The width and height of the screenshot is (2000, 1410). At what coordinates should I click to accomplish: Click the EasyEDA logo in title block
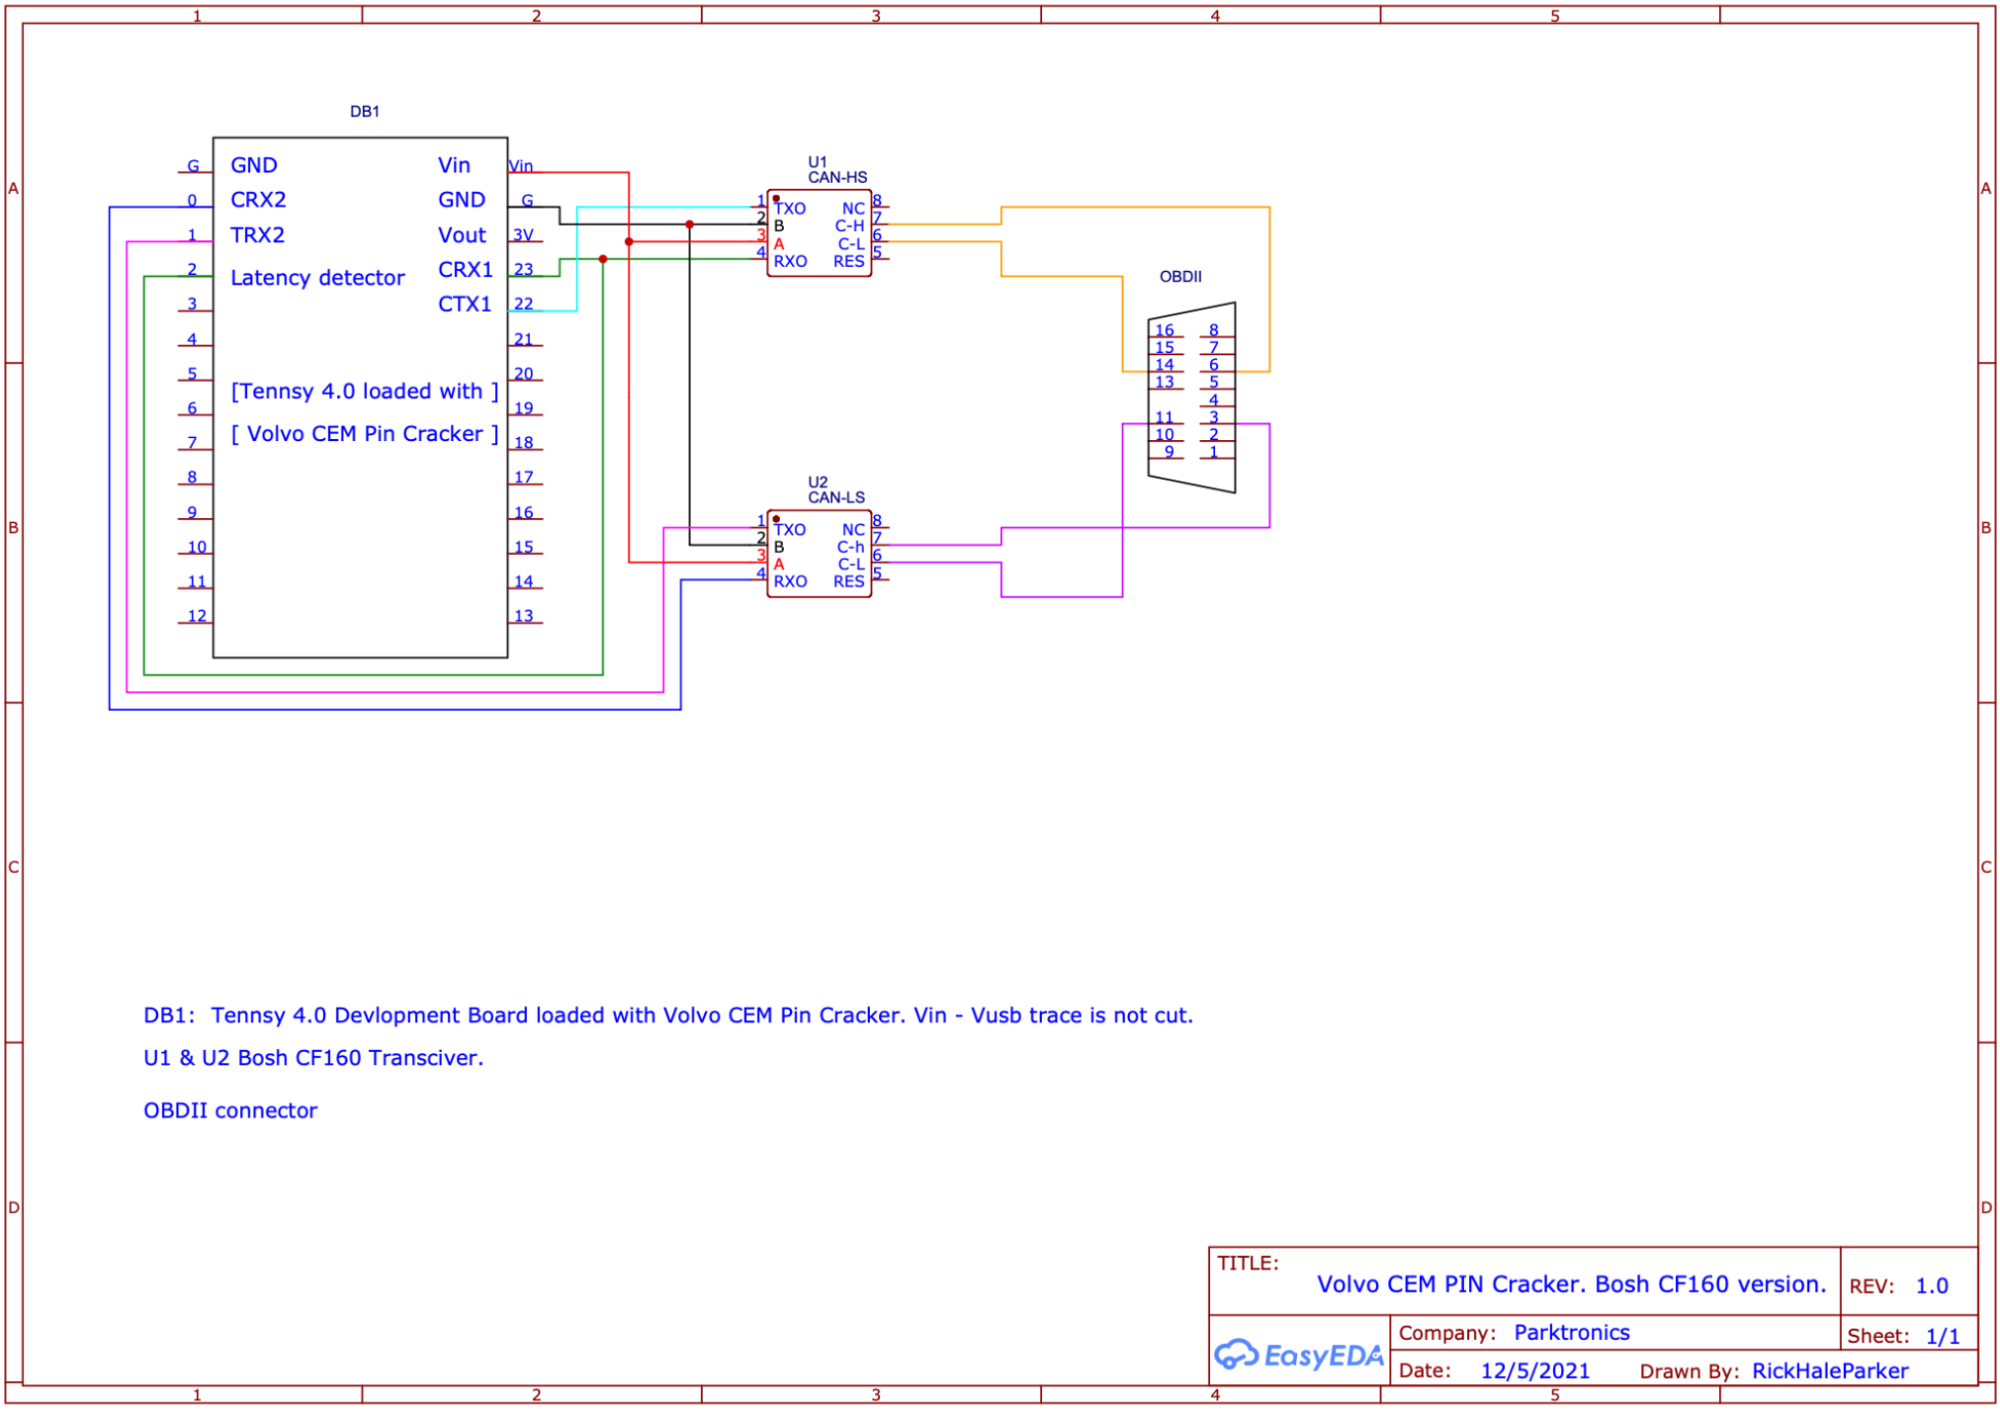(1298, 1355)
